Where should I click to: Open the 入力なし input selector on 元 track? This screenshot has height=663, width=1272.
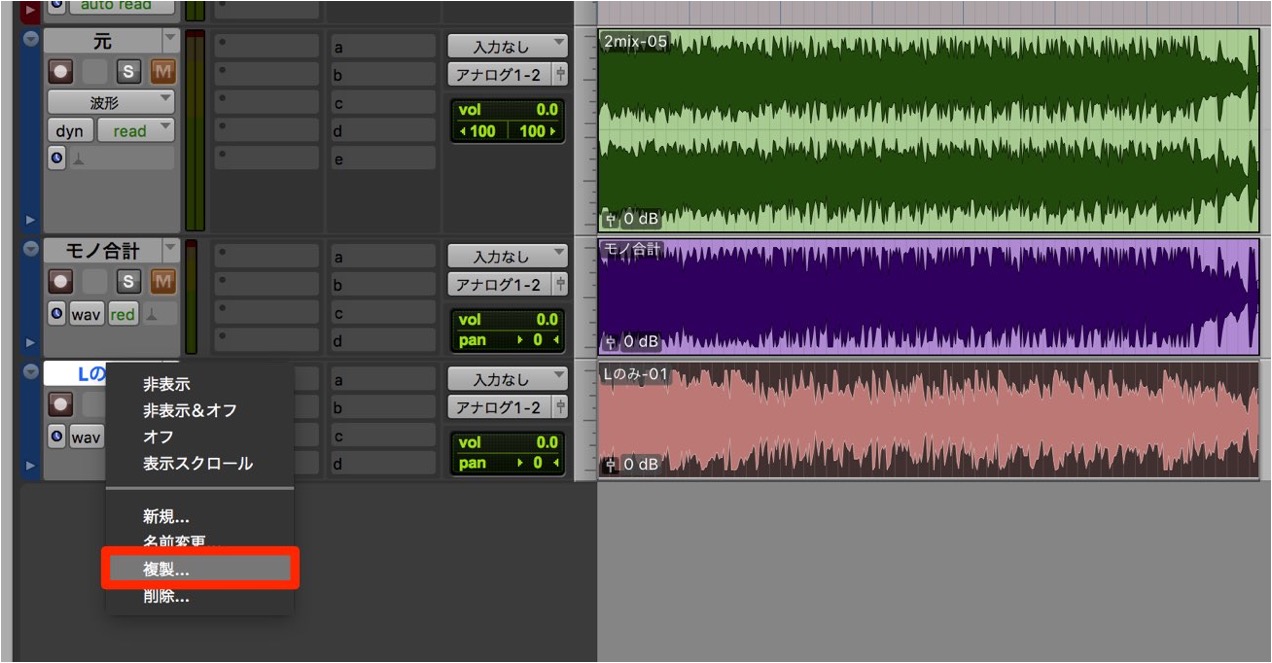[x=507, y=46]
